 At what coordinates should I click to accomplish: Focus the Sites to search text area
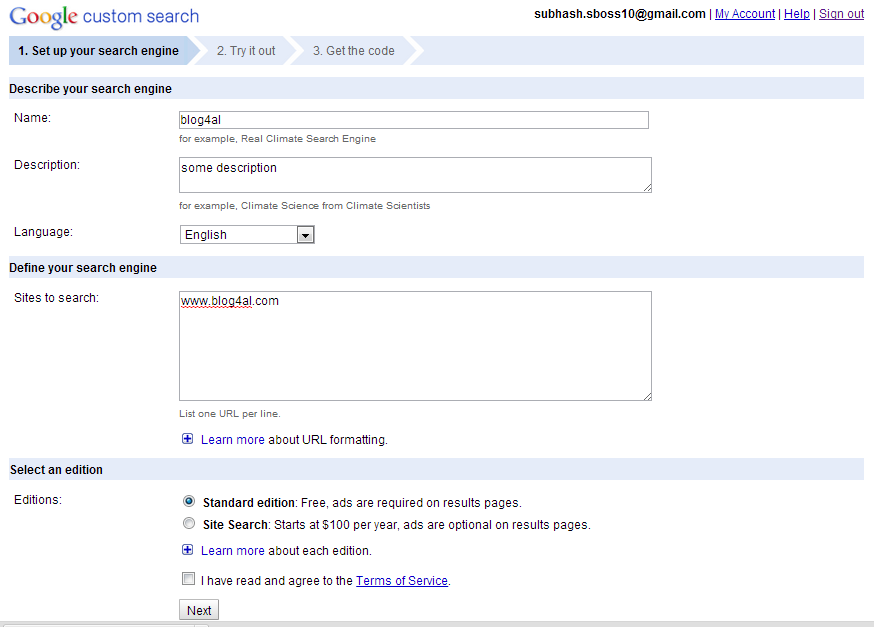pos(415,346)
